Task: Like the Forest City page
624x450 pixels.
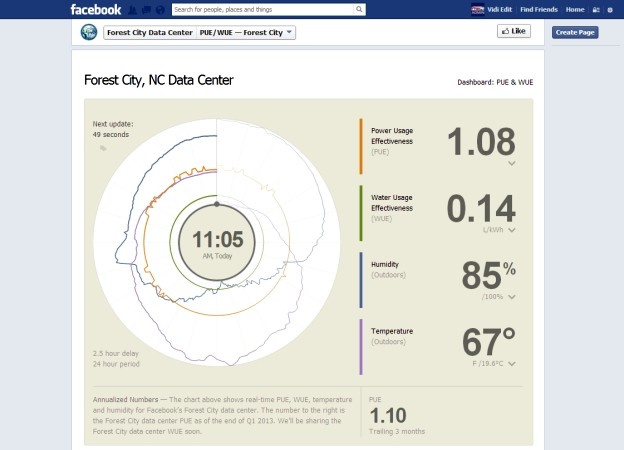Action: point(514,31)
